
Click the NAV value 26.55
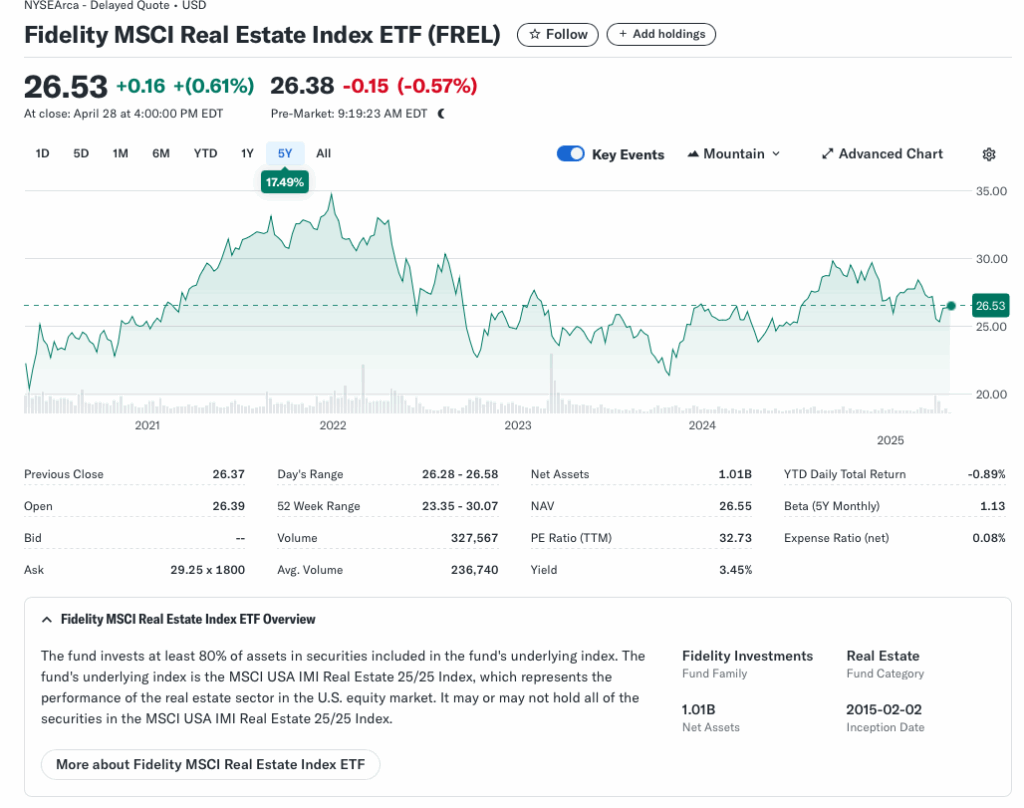click(735, 506)
